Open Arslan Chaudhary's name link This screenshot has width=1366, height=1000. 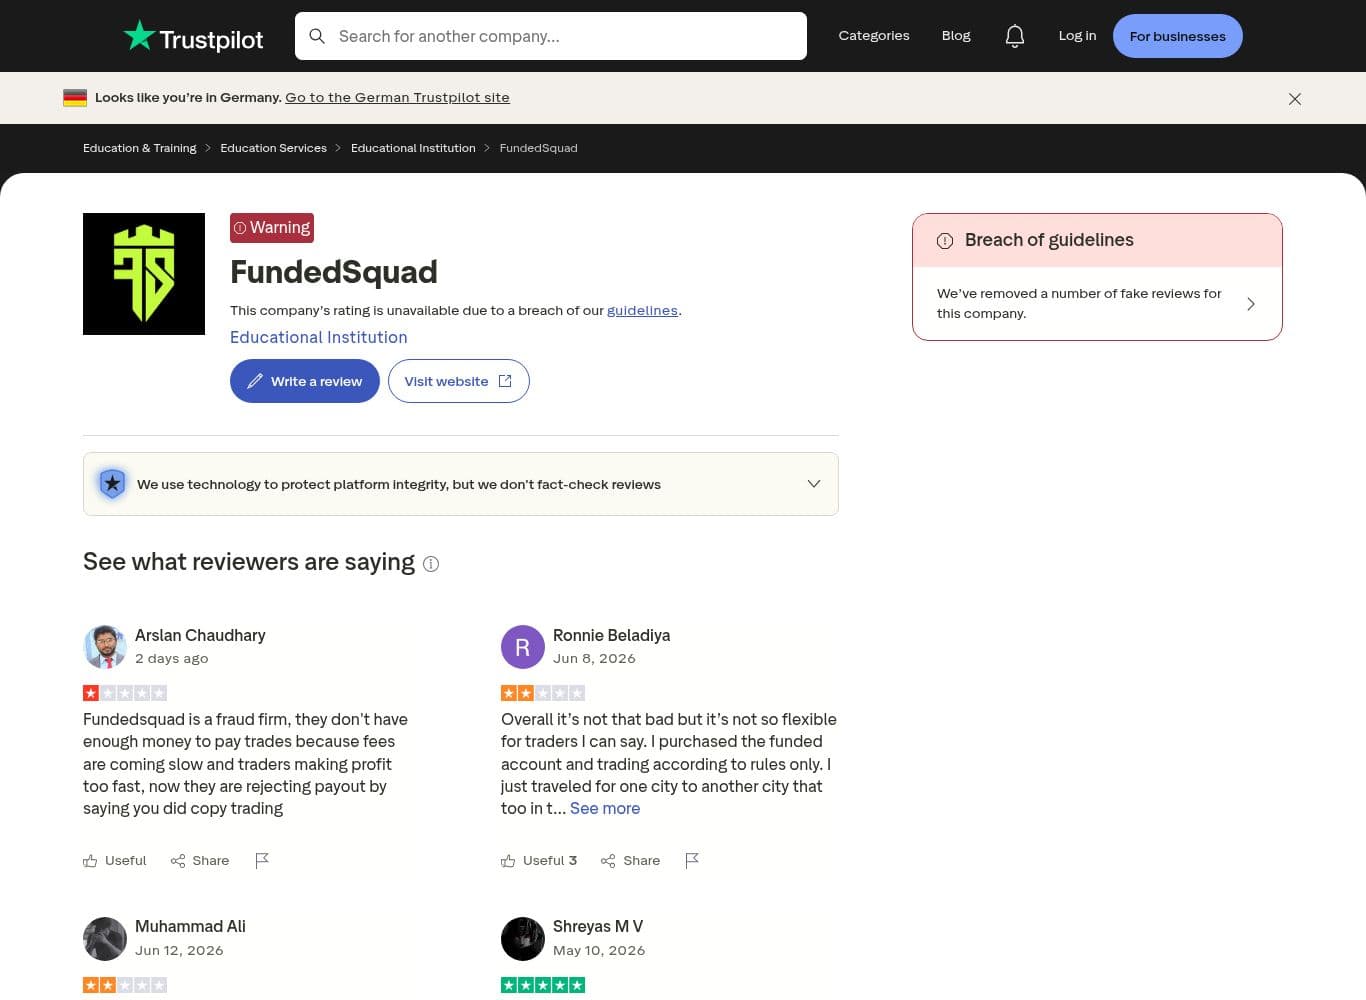click(x=200, y=636)
